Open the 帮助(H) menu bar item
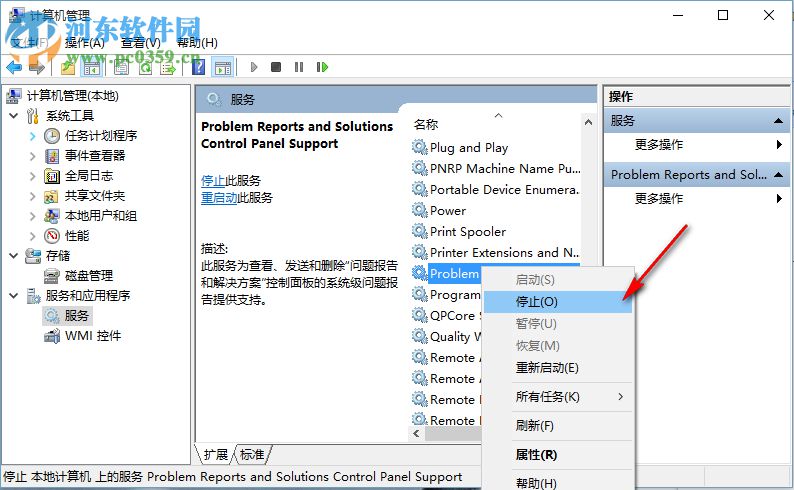 click(197, 43)
